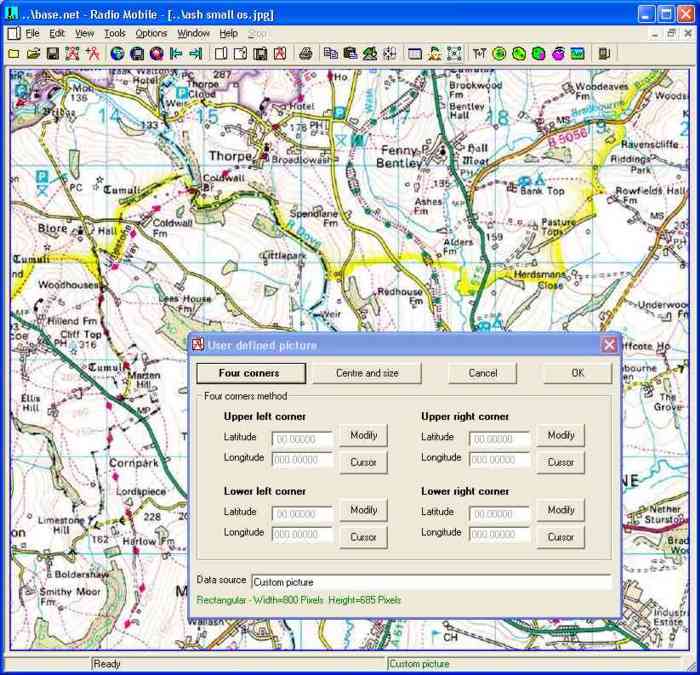Click the blue-green screen toolbar icon
700x675 pixels.
[578, 54]
